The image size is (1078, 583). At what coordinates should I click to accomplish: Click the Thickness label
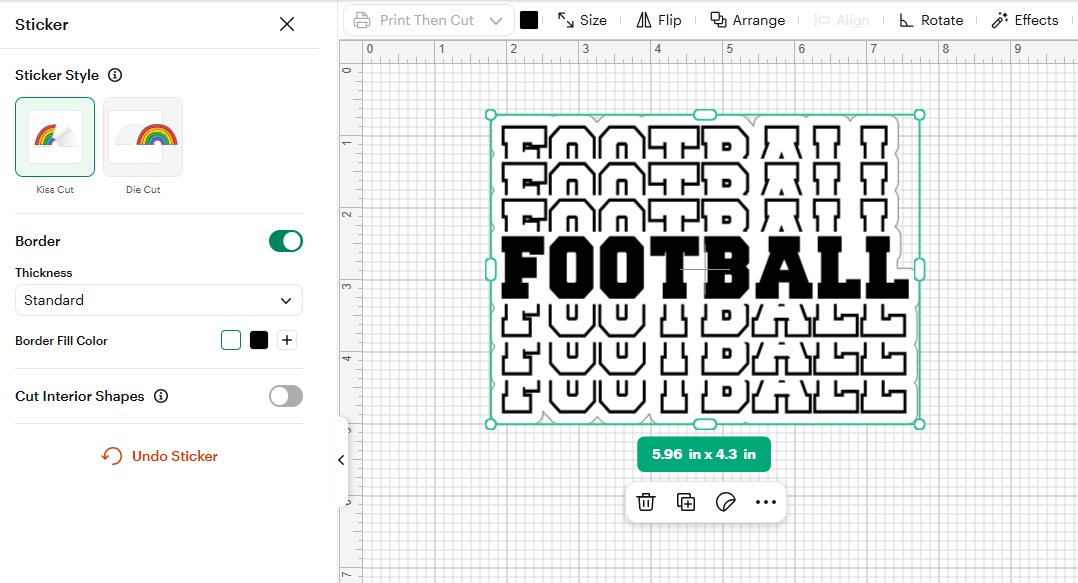point(43,273)
